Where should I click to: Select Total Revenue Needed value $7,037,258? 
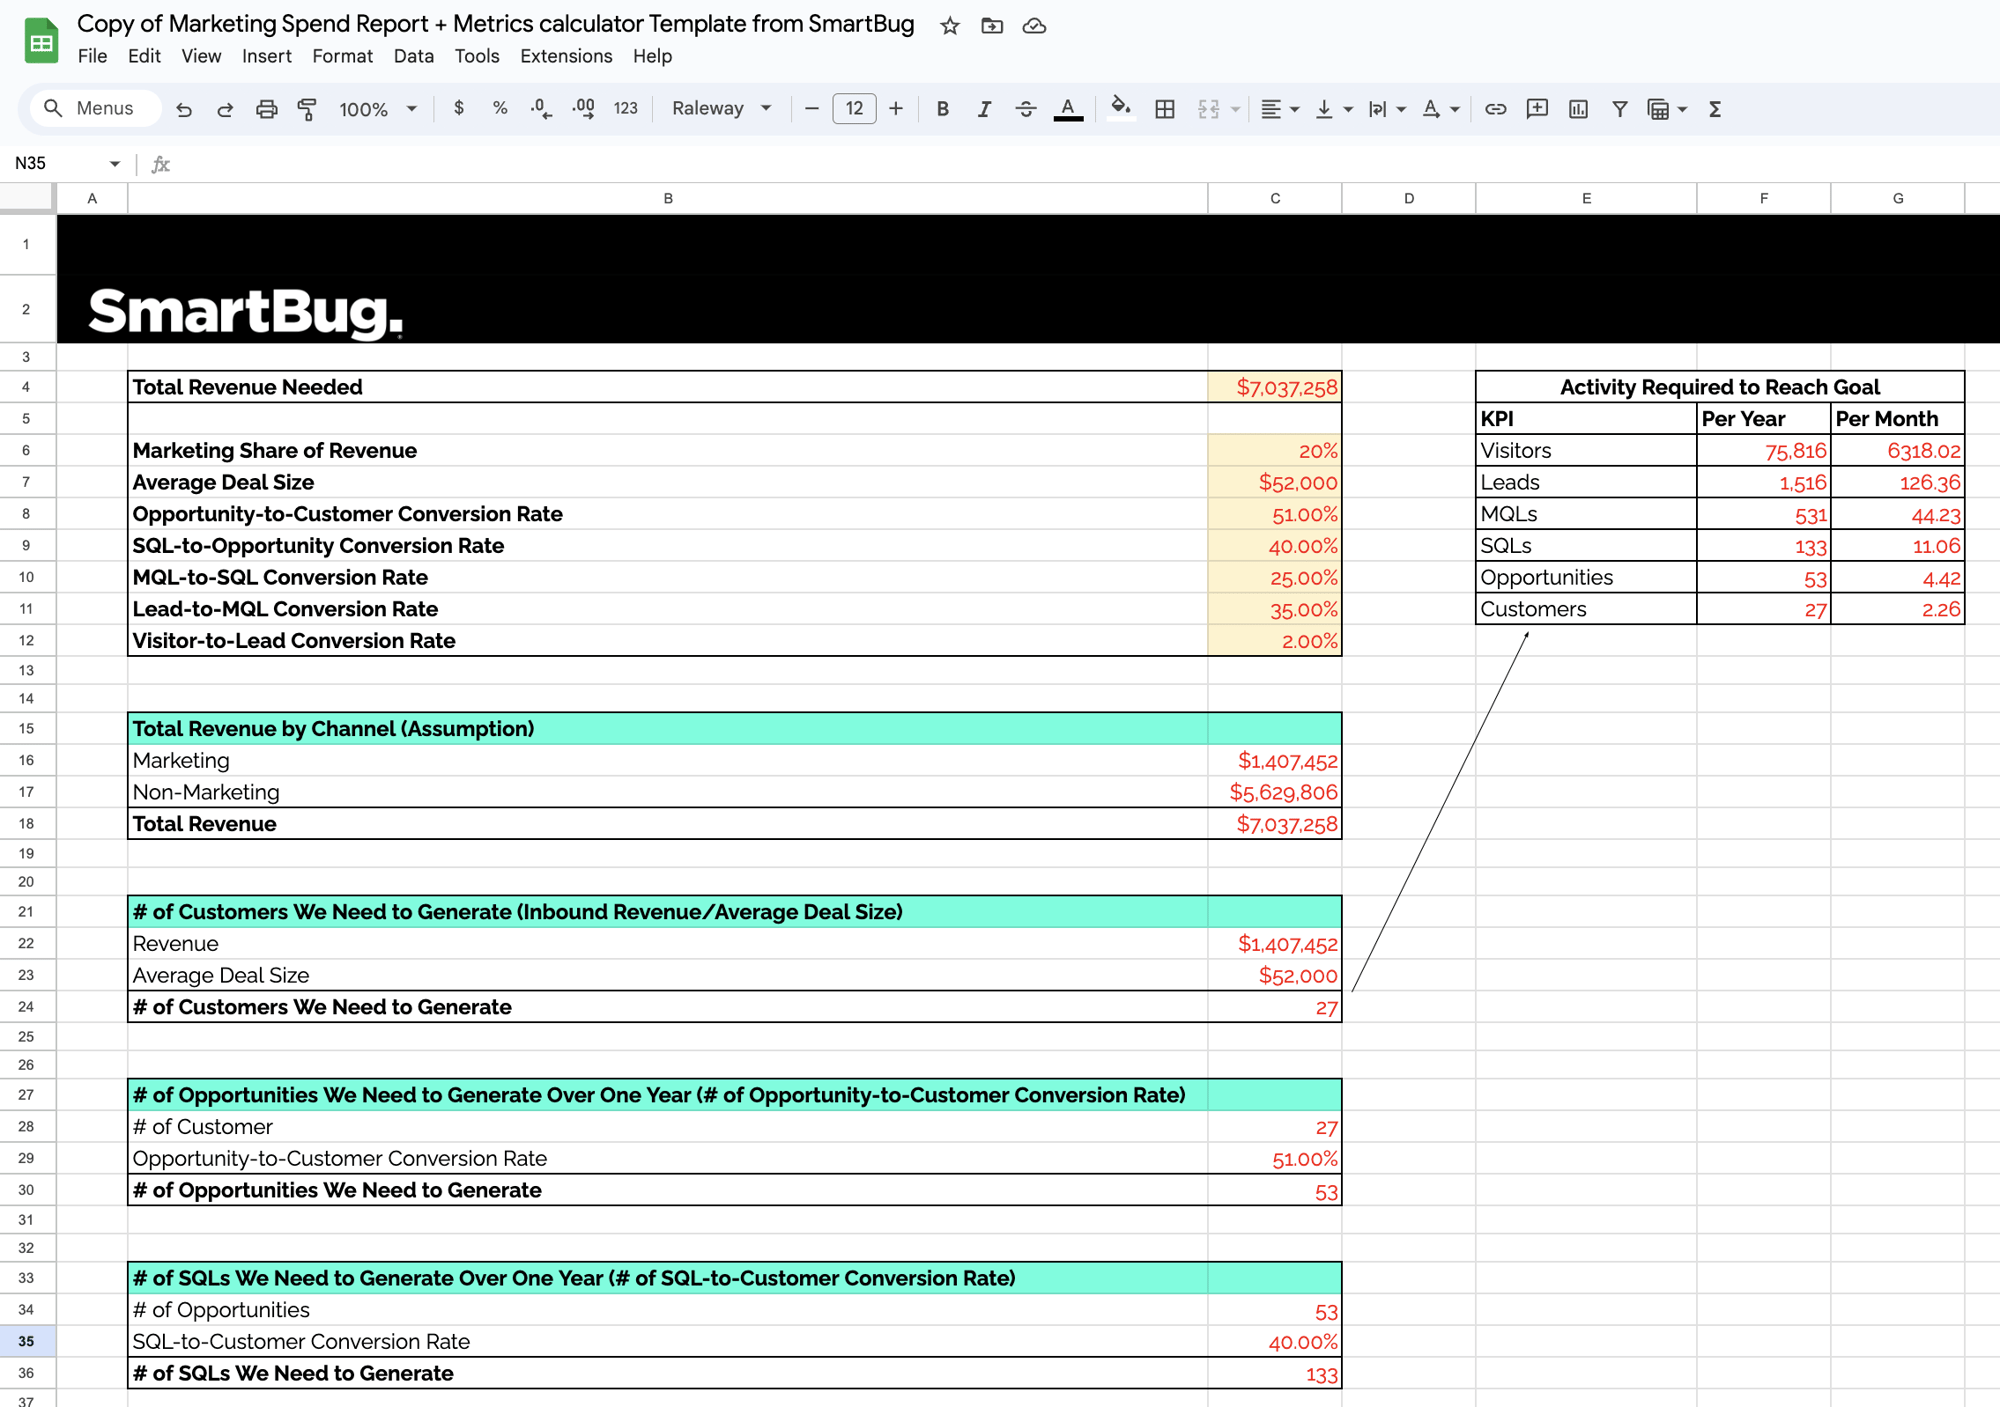click(1275, 387)
